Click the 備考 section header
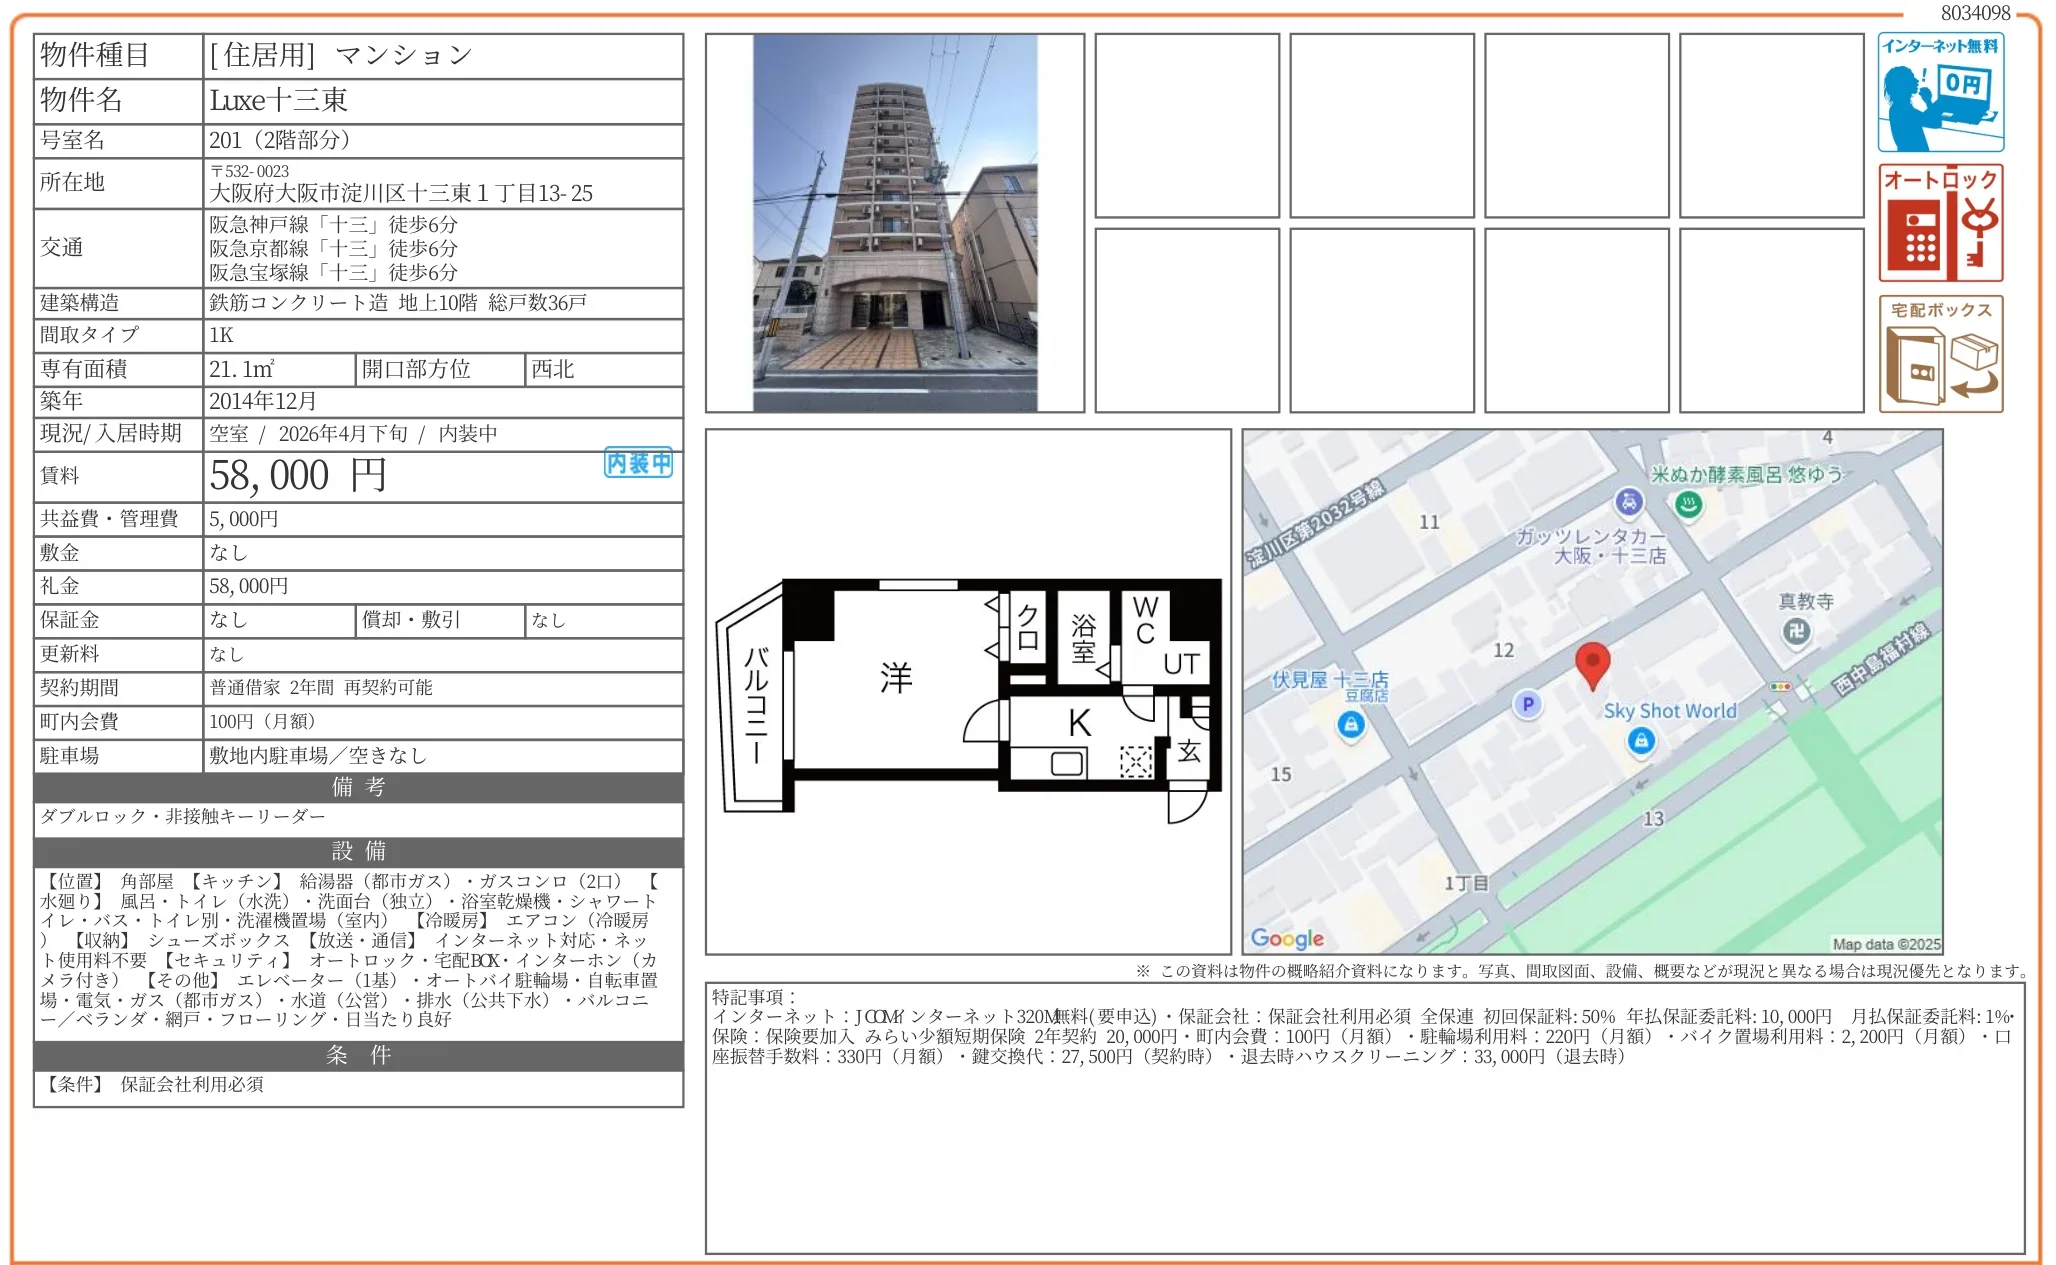2056x1265 pixels. pyautogui.click(x=358, y=787)
